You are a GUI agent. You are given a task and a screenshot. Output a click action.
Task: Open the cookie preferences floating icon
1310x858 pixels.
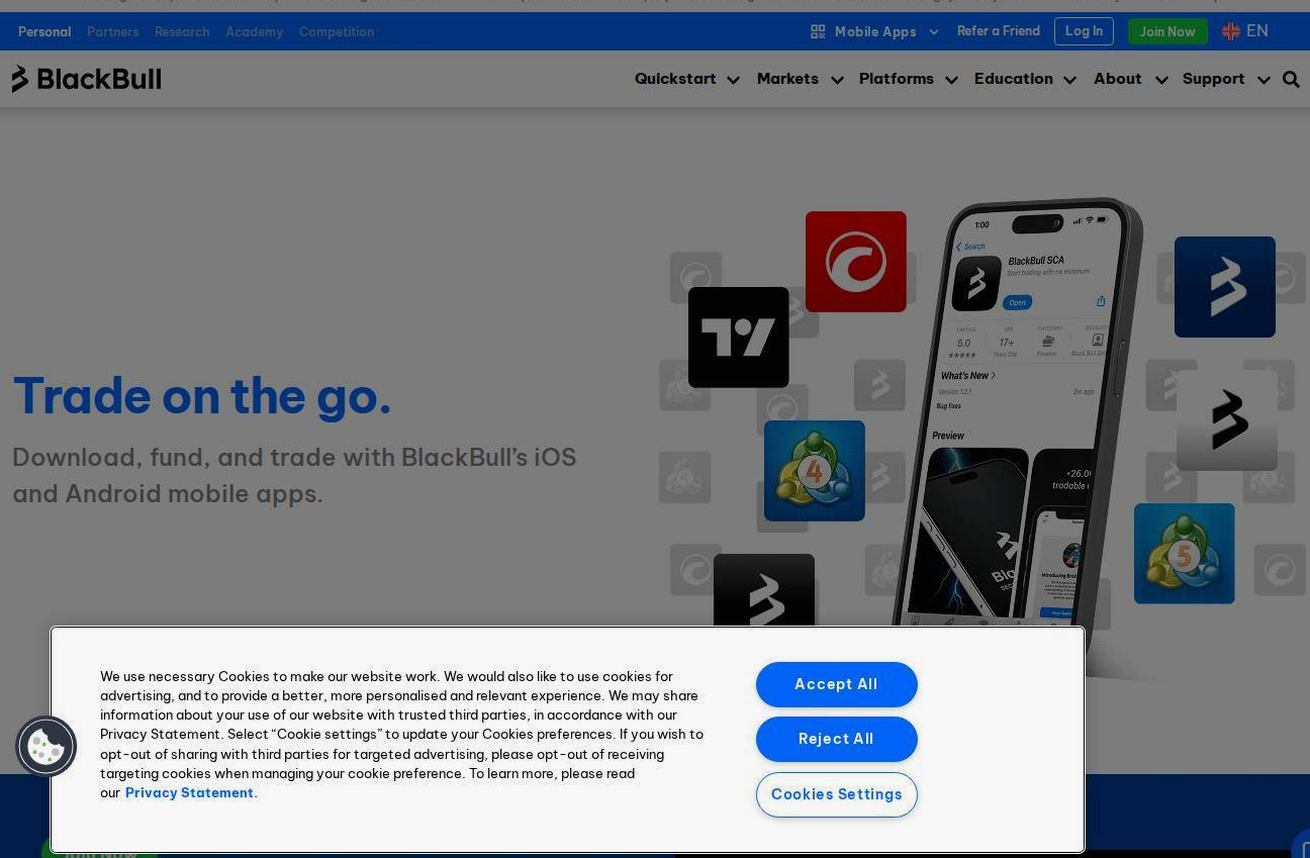click(46, 746)
